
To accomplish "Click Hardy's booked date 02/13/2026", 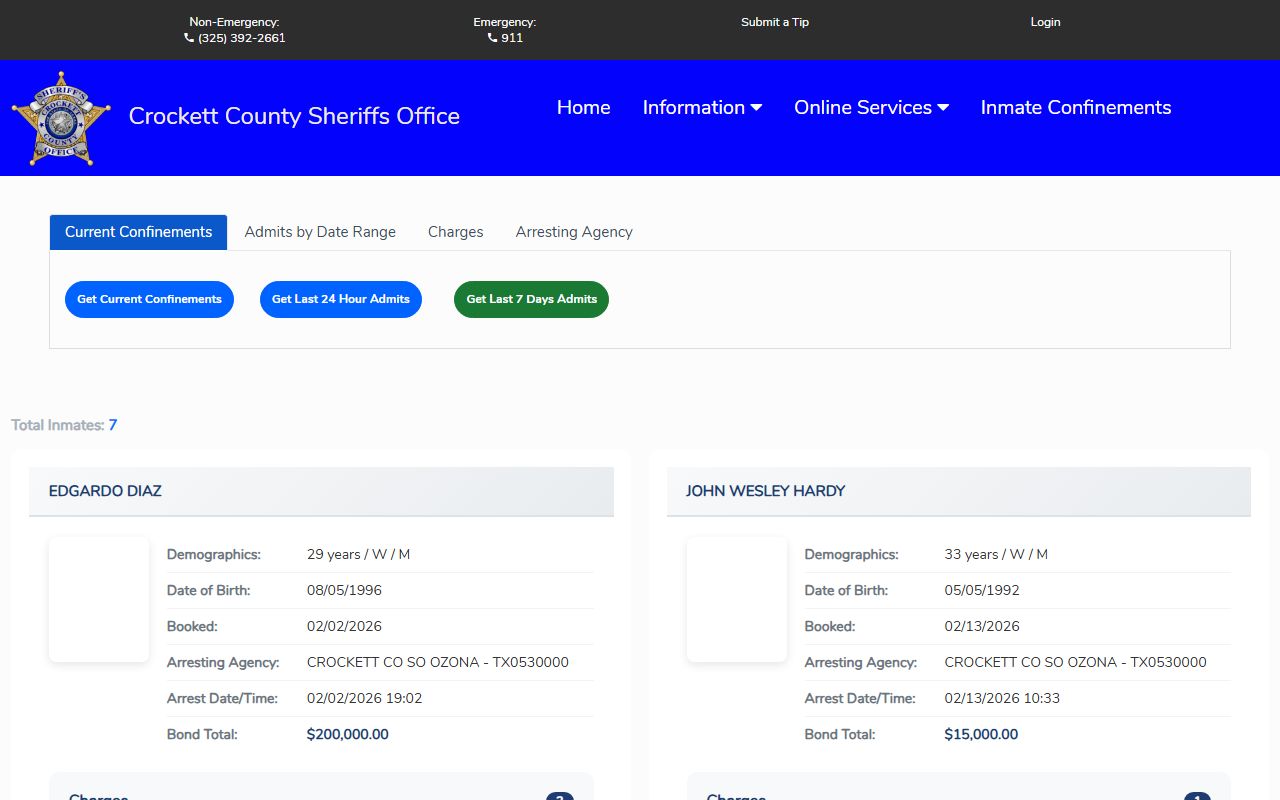I will [982, 626].
